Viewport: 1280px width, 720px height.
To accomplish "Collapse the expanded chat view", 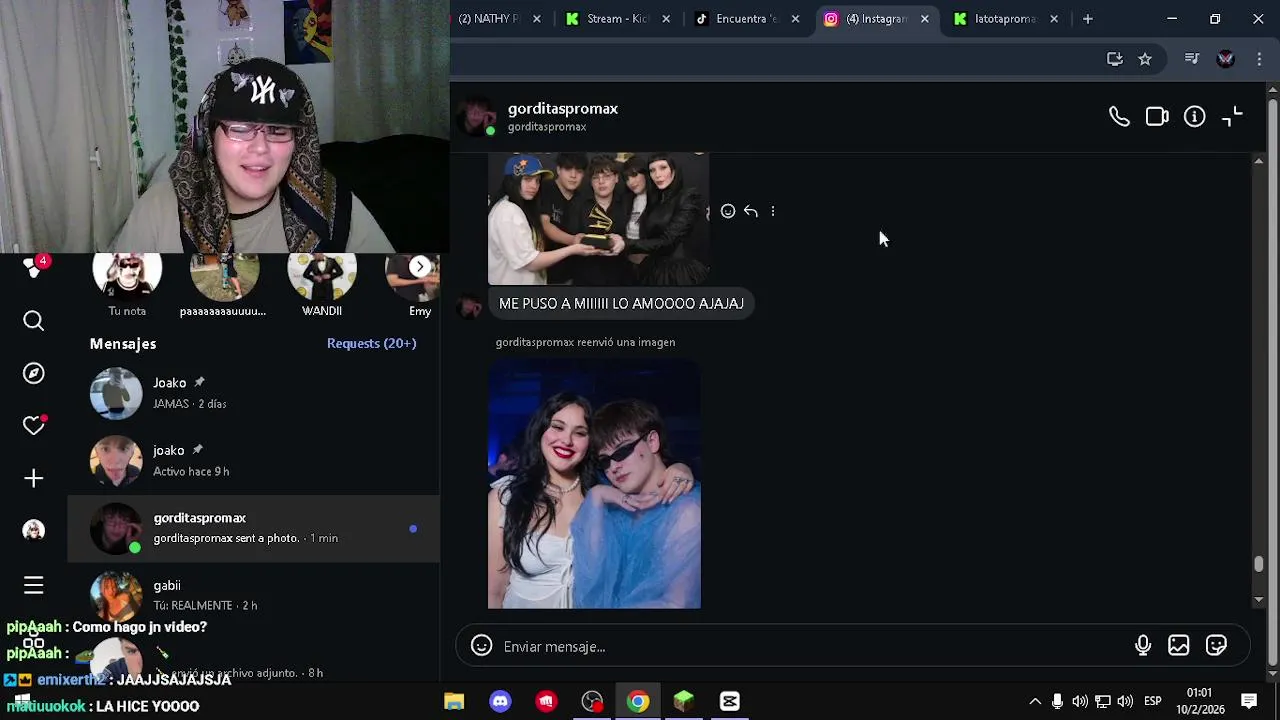I will coord(1232,117).
